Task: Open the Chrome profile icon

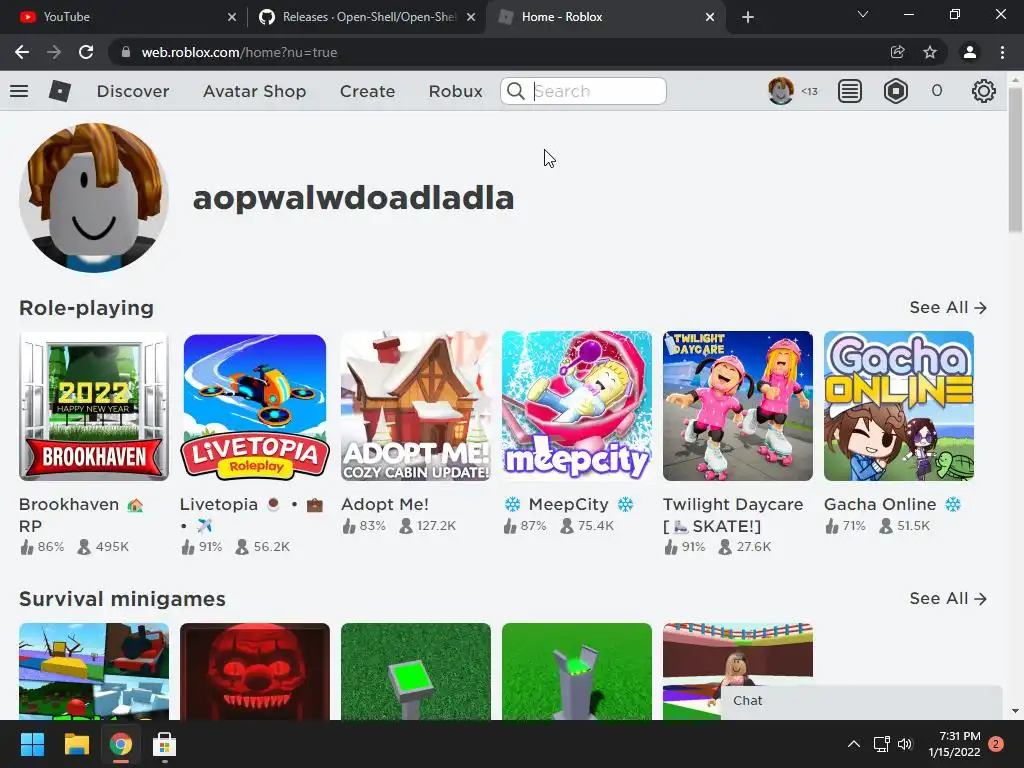Action: 970,52
